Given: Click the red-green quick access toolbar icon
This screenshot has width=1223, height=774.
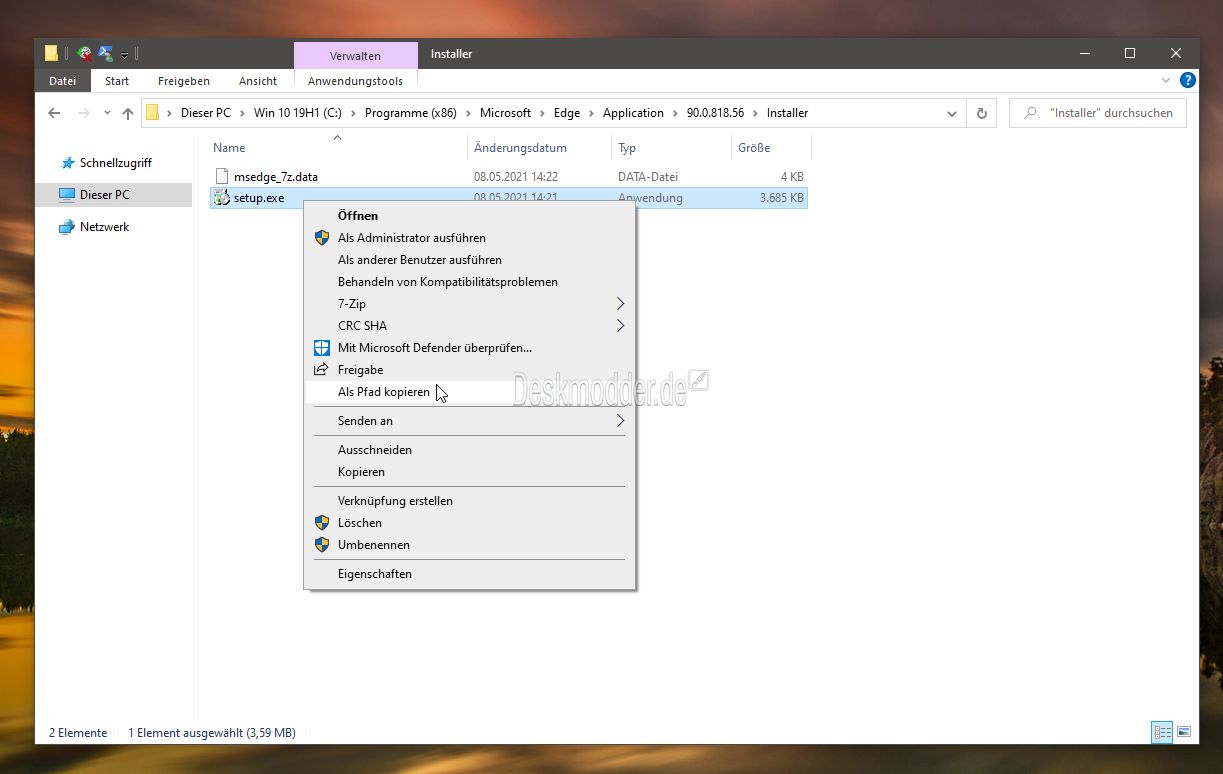Looking at the screenshot, I should (85, 54).
